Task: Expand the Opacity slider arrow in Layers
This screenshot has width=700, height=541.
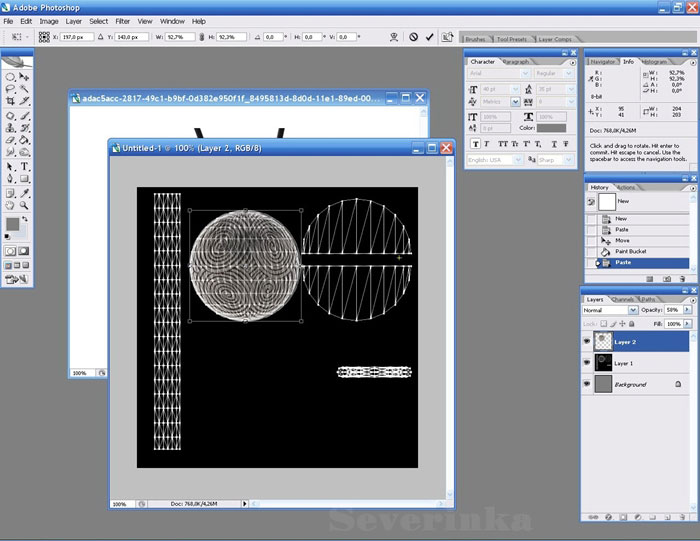Action: [687, 311]
